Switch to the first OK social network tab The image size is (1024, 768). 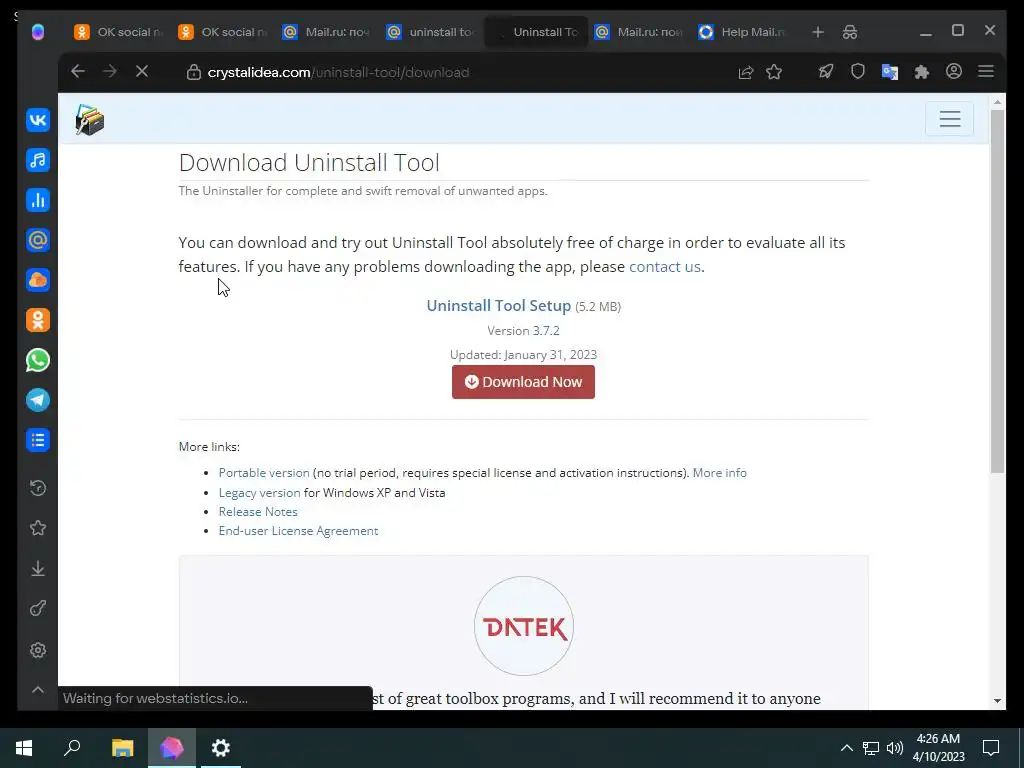click(x=120, y=32)
